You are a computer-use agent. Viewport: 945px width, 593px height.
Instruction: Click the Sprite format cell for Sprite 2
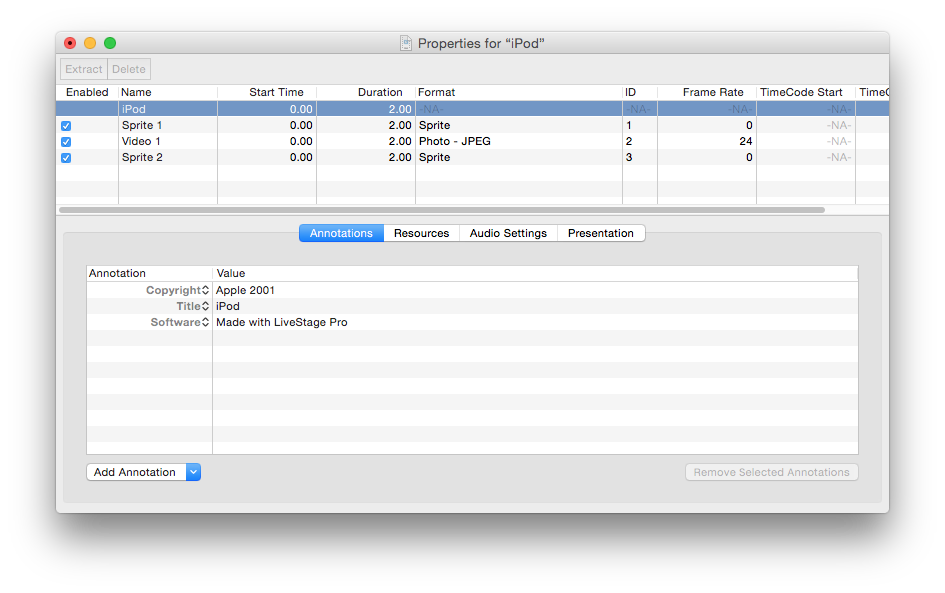435,157
